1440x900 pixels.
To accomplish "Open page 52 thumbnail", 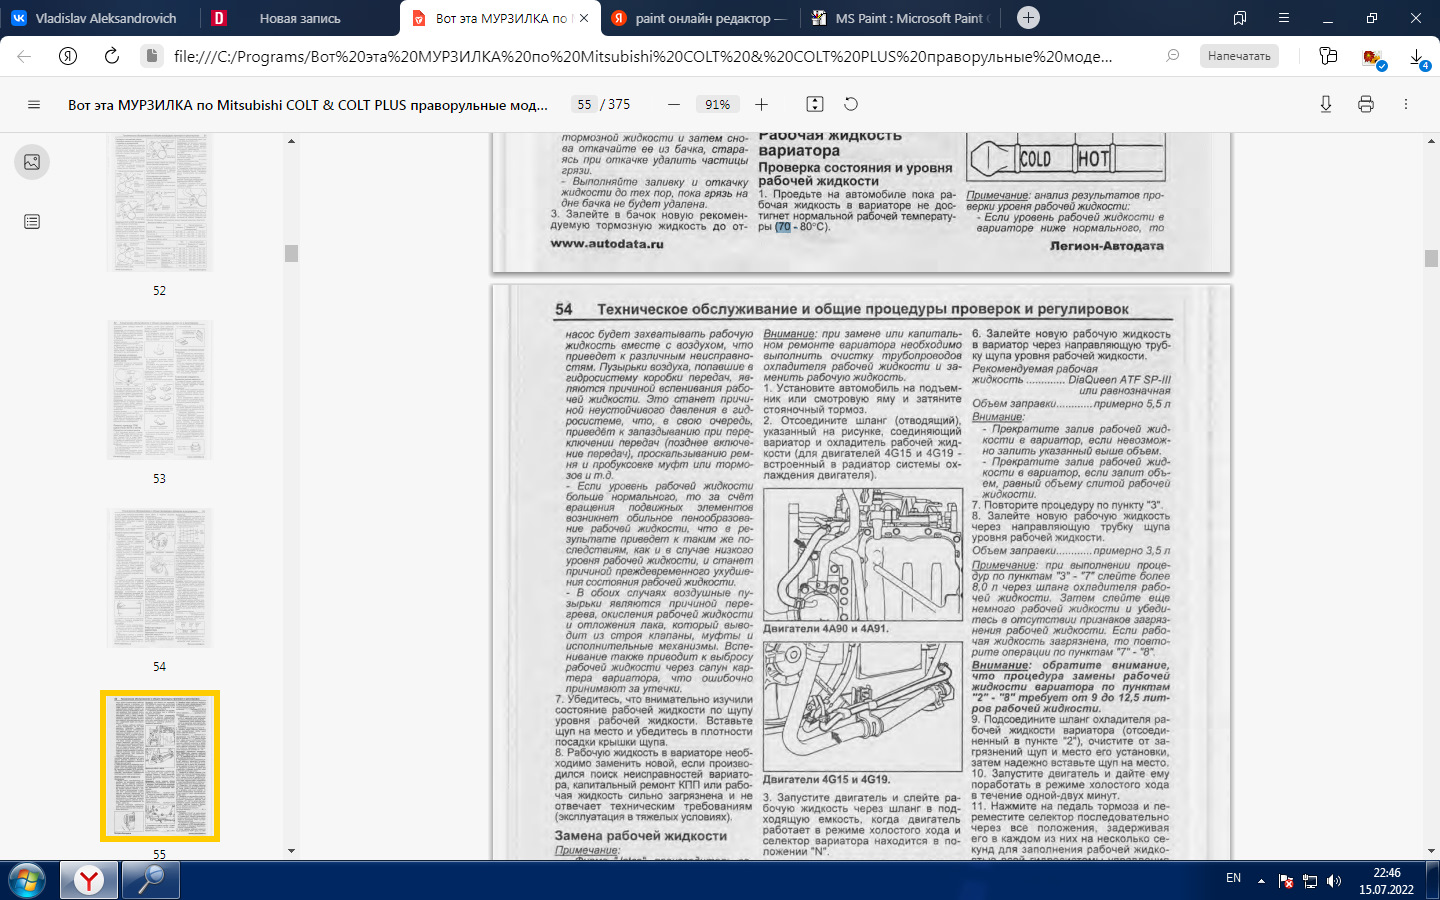I will pyautogui.click(x=159, y=203).
